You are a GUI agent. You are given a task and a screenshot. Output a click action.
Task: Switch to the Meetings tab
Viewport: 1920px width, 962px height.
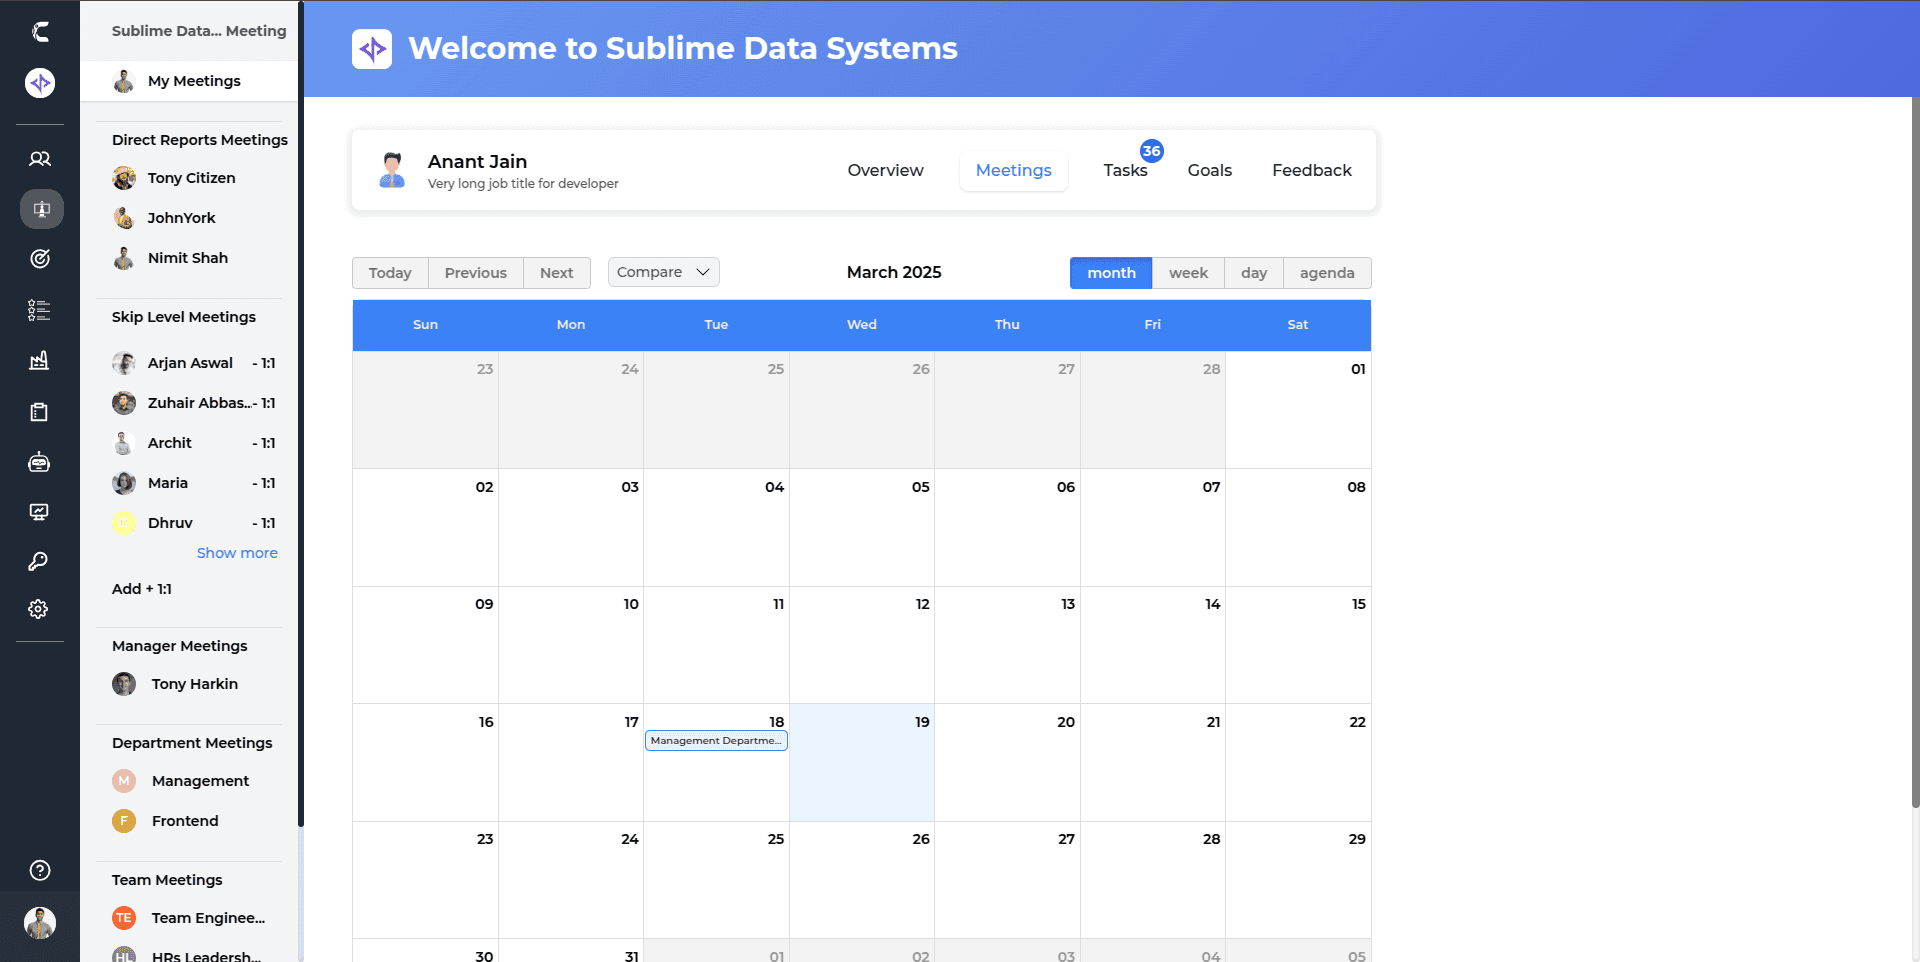pos(1013,170)
